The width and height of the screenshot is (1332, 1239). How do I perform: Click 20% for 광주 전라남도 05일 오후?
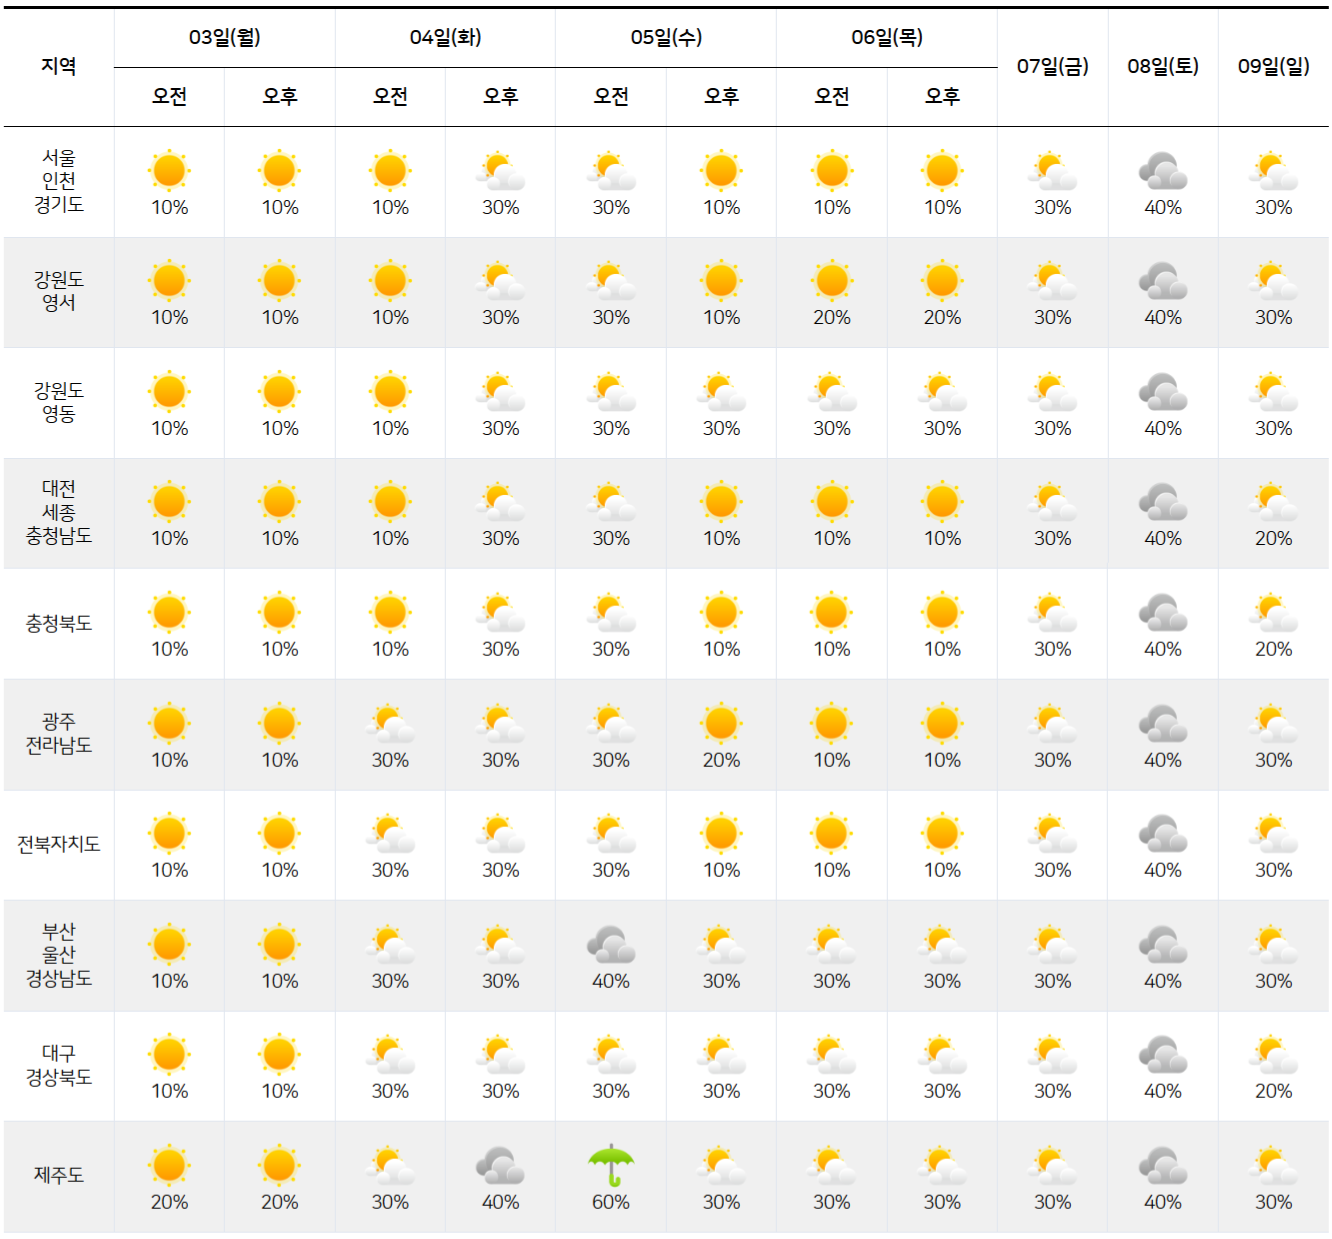(x=721, y=760)
